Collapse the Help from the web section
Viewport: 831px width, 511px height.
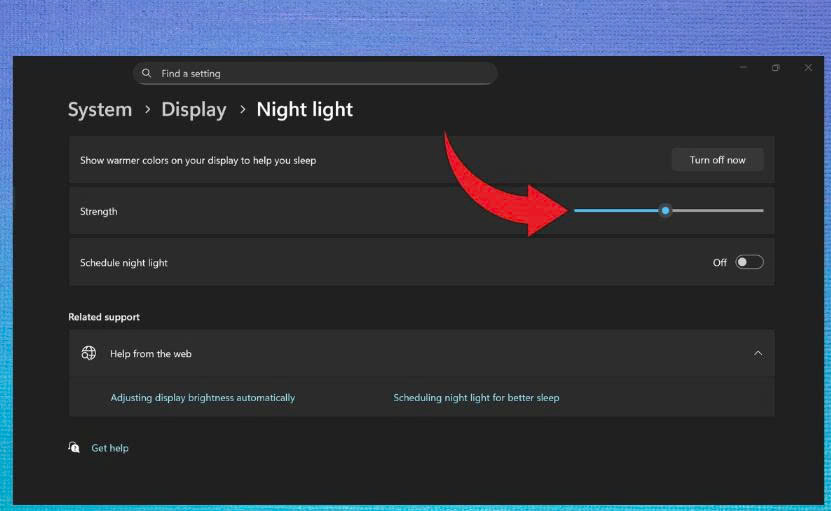tap(758, 354)
